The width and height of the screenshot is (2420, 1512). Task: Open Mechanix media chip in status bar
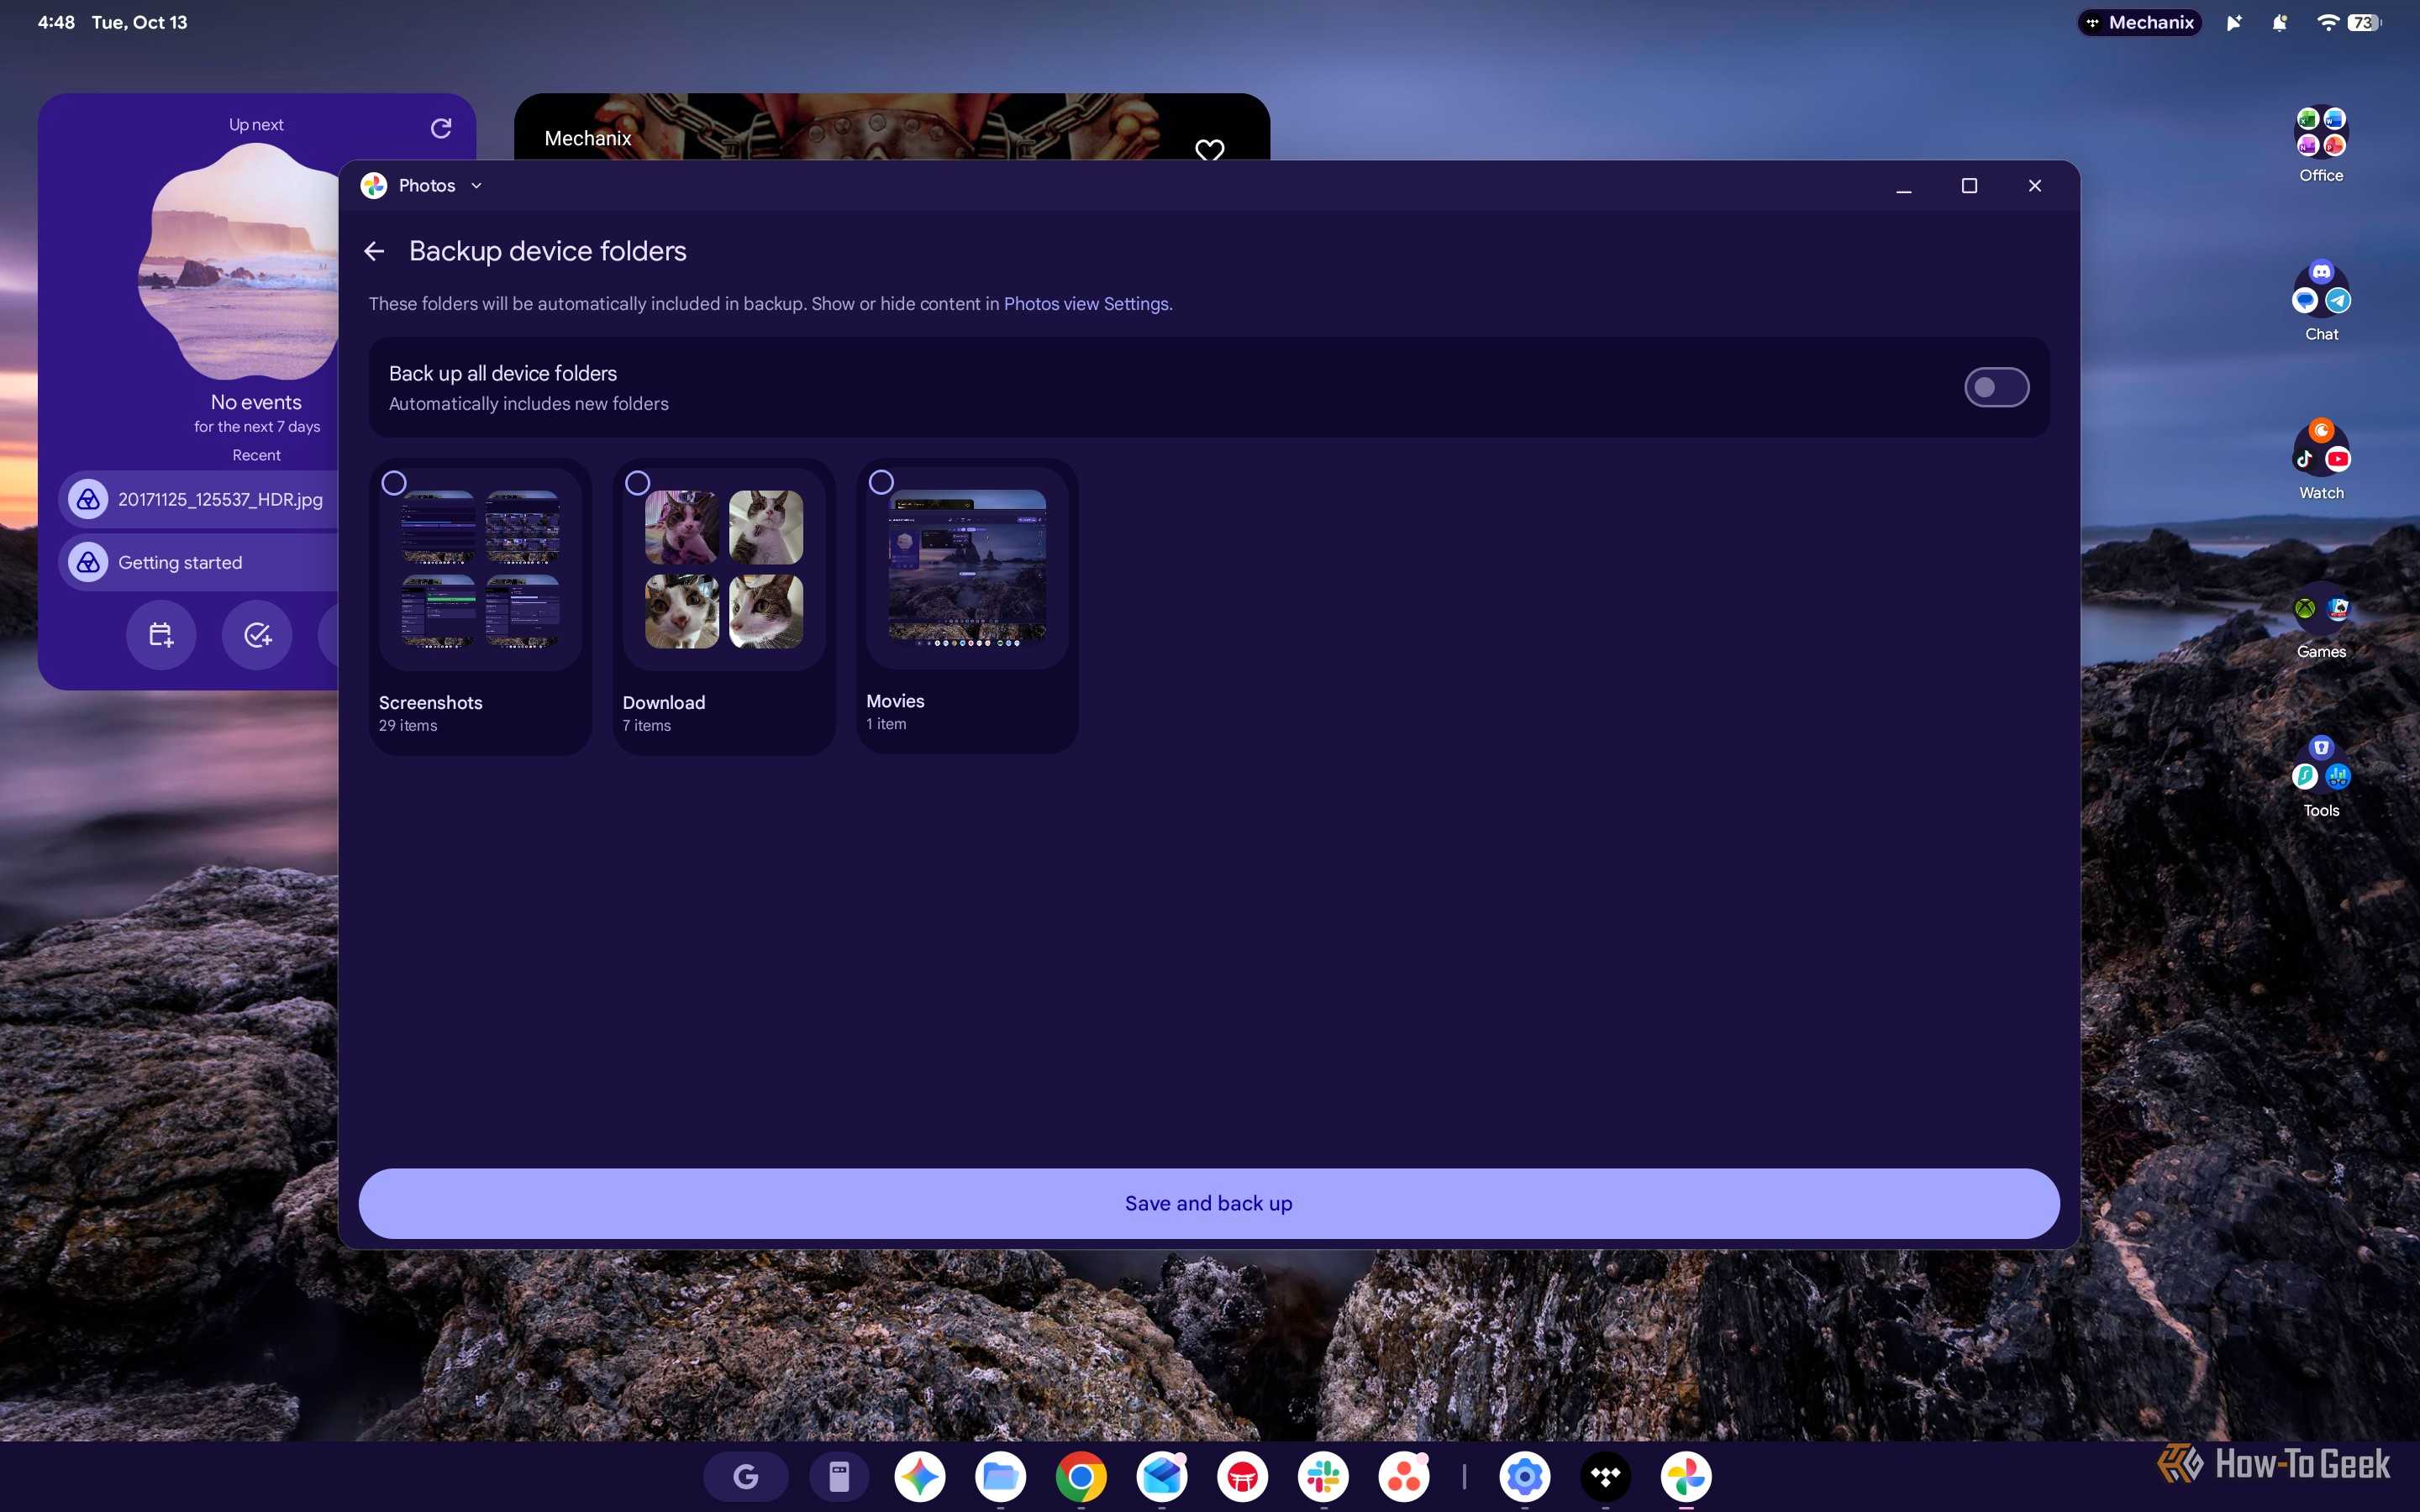(2139, 22)
